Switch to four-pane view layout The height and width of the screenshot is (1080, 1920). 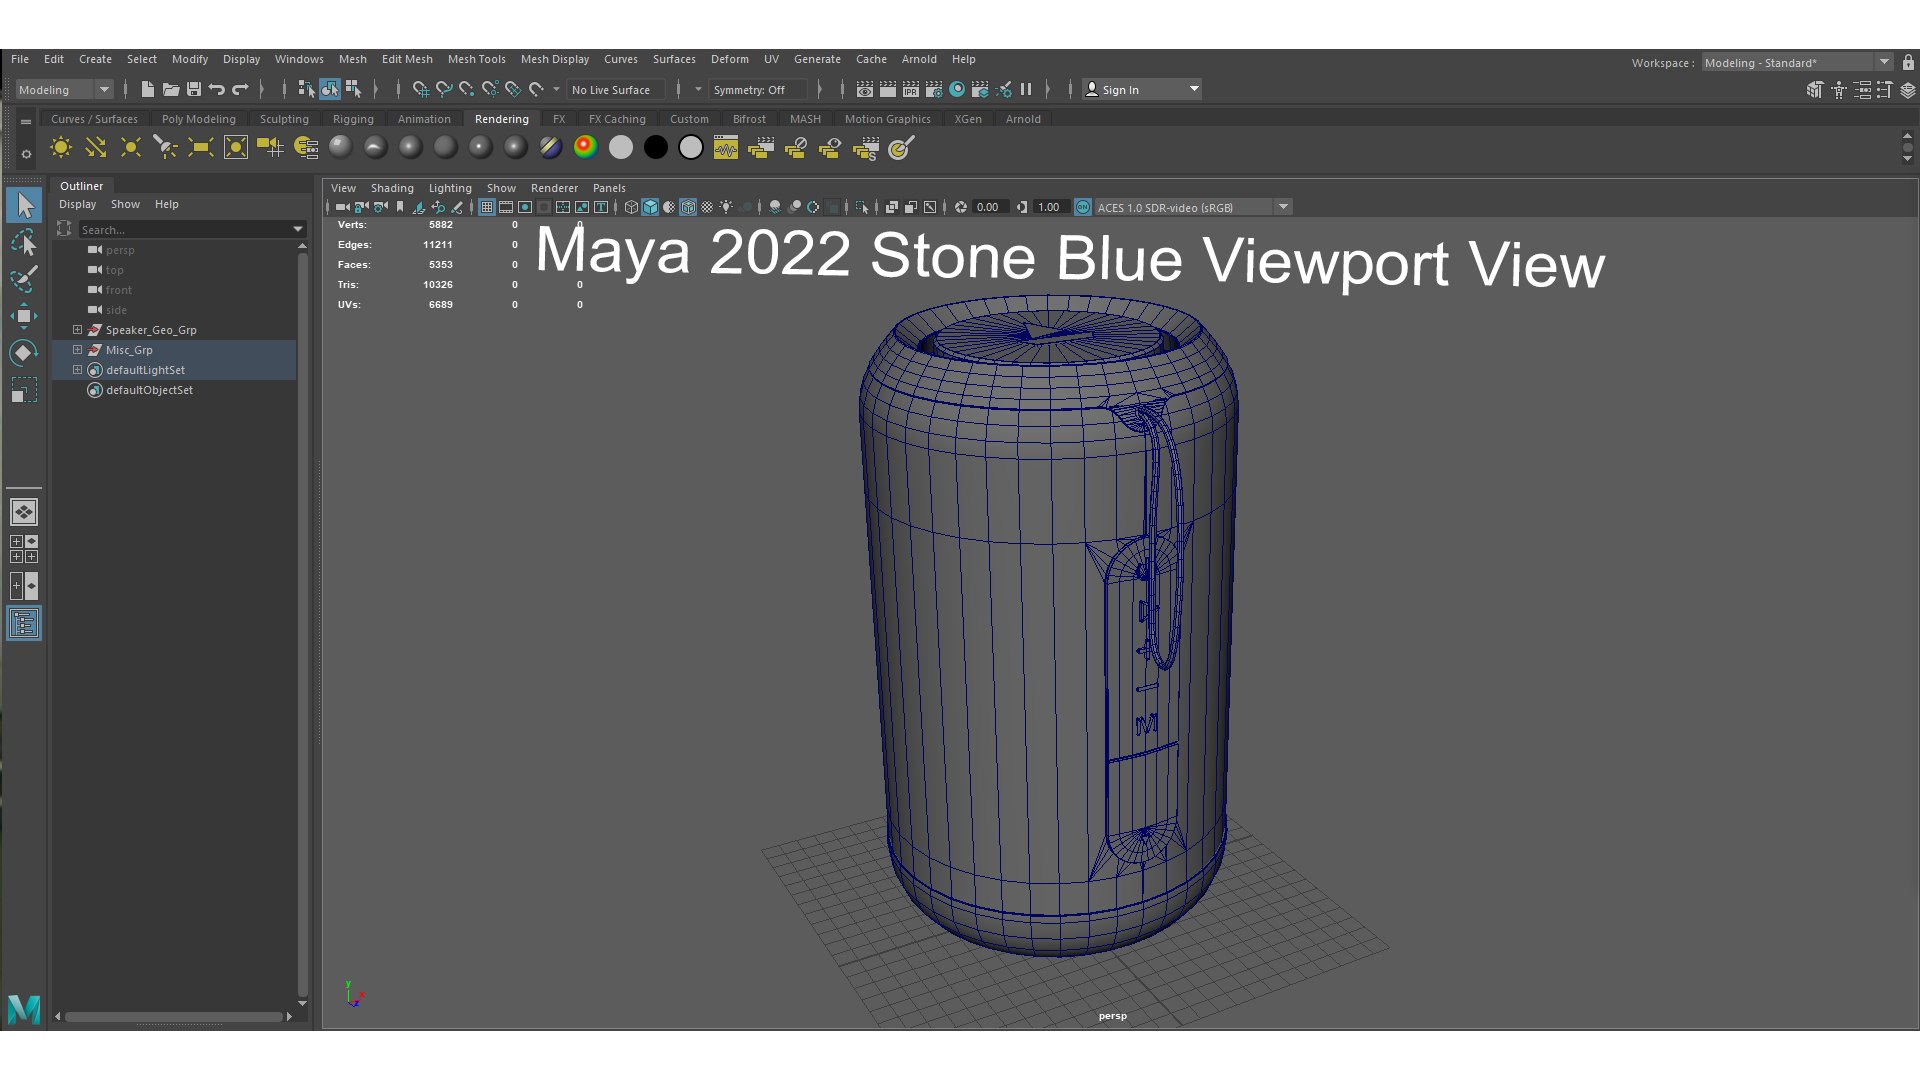coord(24,549)
